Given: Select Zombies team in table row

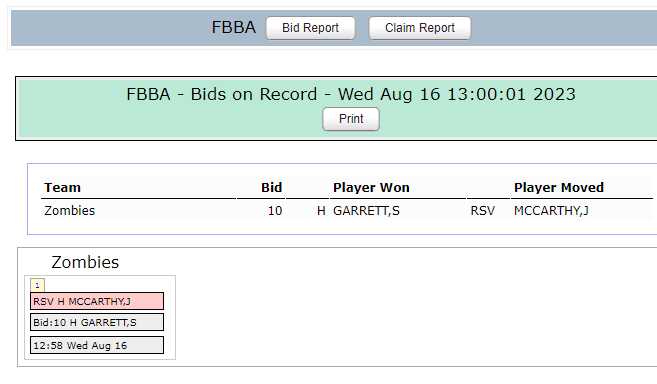Looking at the screenshot, I should (x=70, y=210).
